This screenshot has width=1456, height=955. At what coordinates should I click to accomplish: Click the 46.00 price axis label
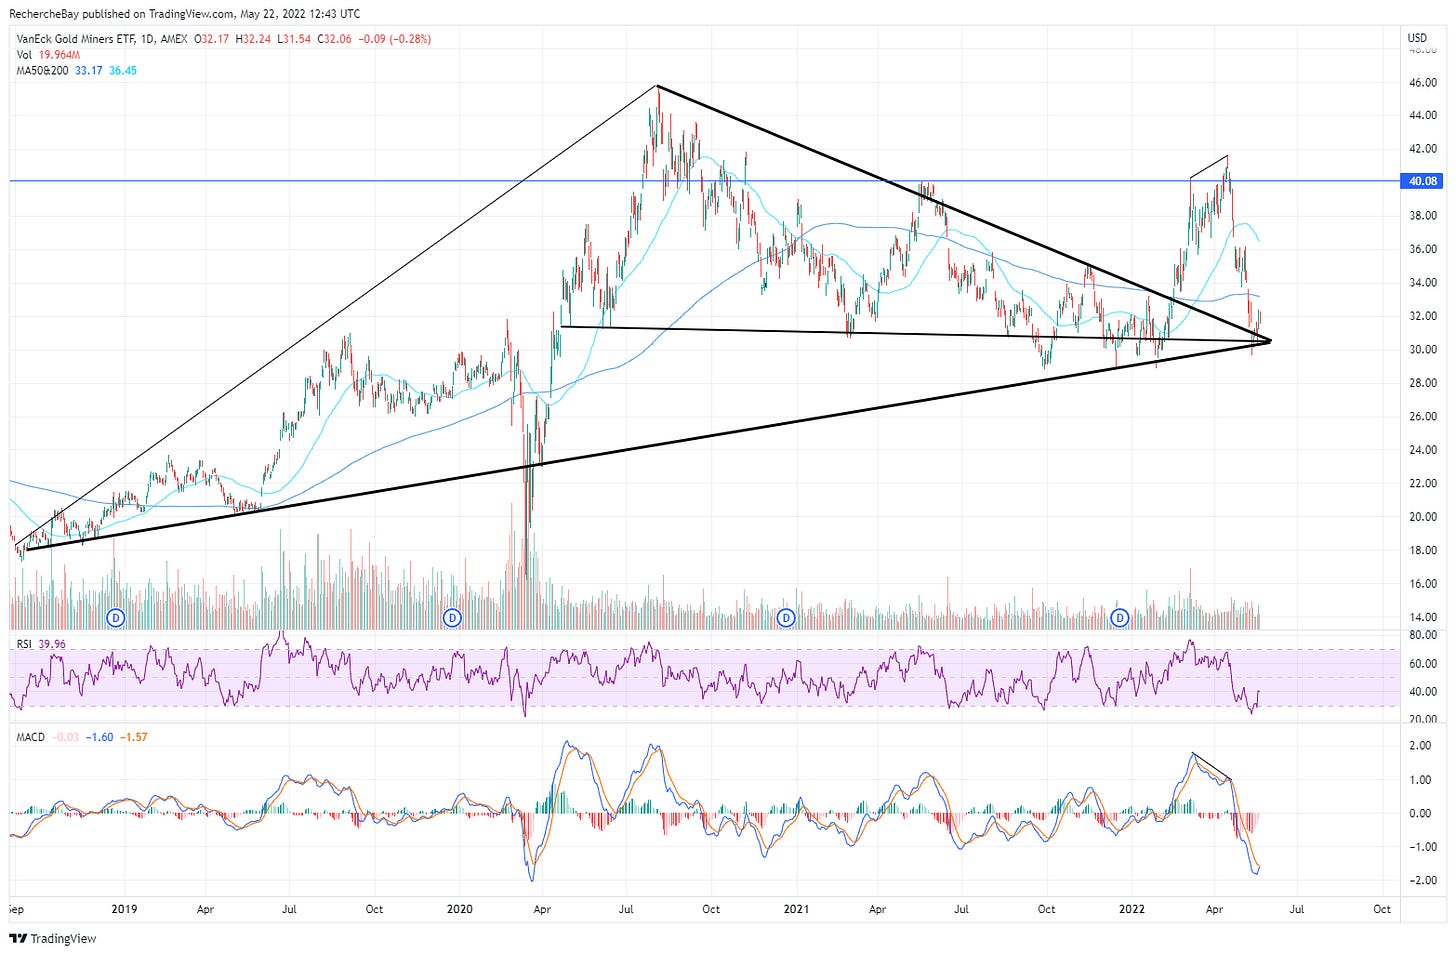coord(1423,82)
